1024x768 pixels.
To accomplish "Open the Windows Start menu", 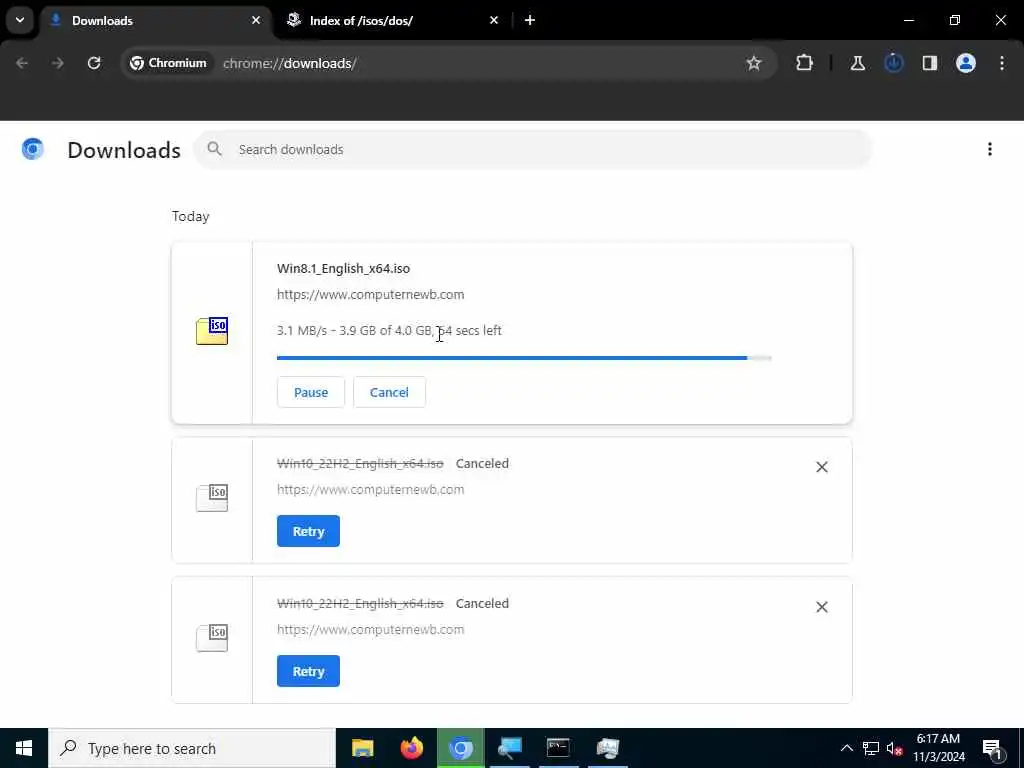I will [x=24, y=748].
